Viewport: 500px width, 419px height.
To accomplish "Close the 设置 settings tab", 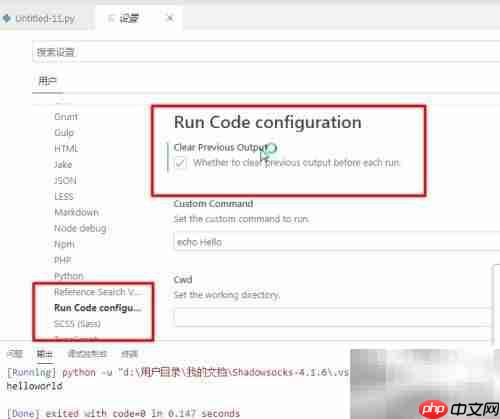I will 170,18.
